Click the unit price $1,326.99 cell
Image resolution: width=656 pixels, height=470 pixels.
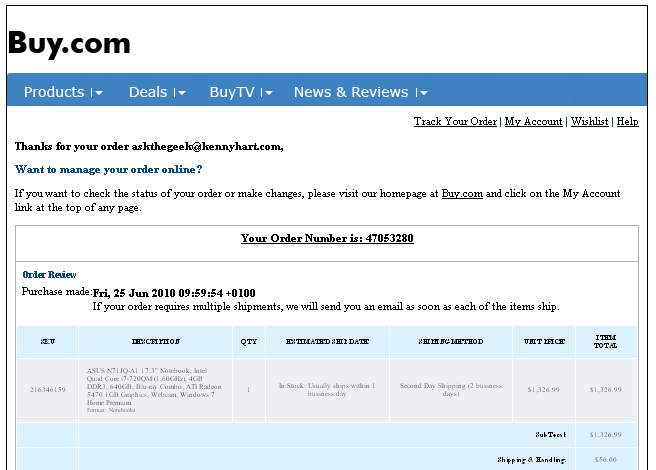(x=544, y=390)
